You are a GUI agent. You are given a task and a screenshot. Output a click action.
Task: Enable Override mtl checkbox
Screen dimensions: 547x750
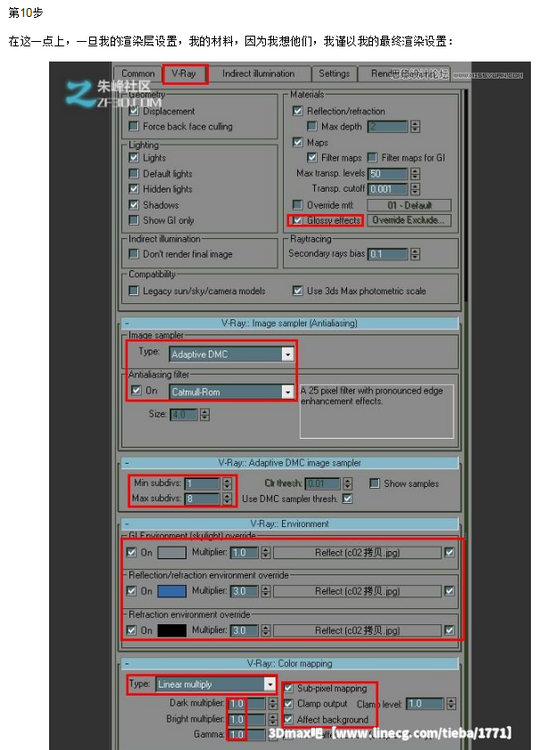[297, 205]
